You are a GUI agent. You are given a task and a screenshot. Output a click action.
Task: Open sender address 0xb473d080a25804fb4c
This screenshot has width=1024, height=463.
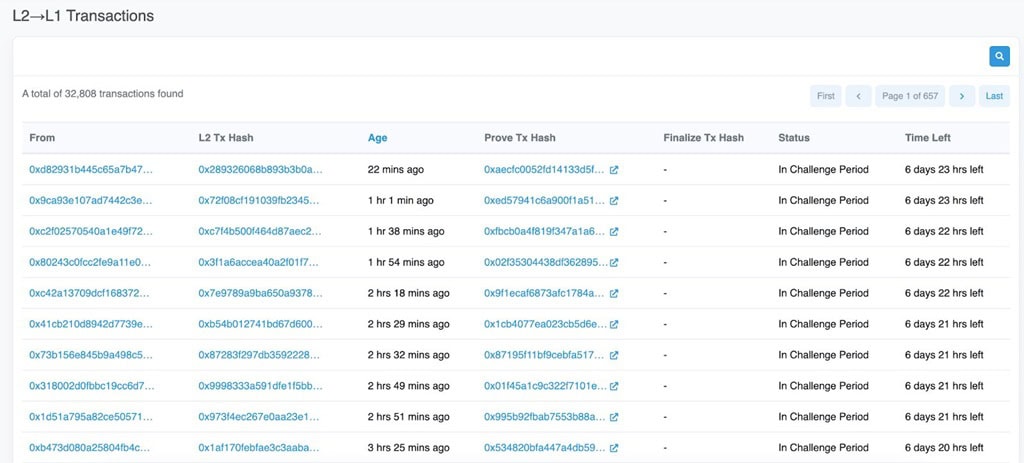coord(91,448)
